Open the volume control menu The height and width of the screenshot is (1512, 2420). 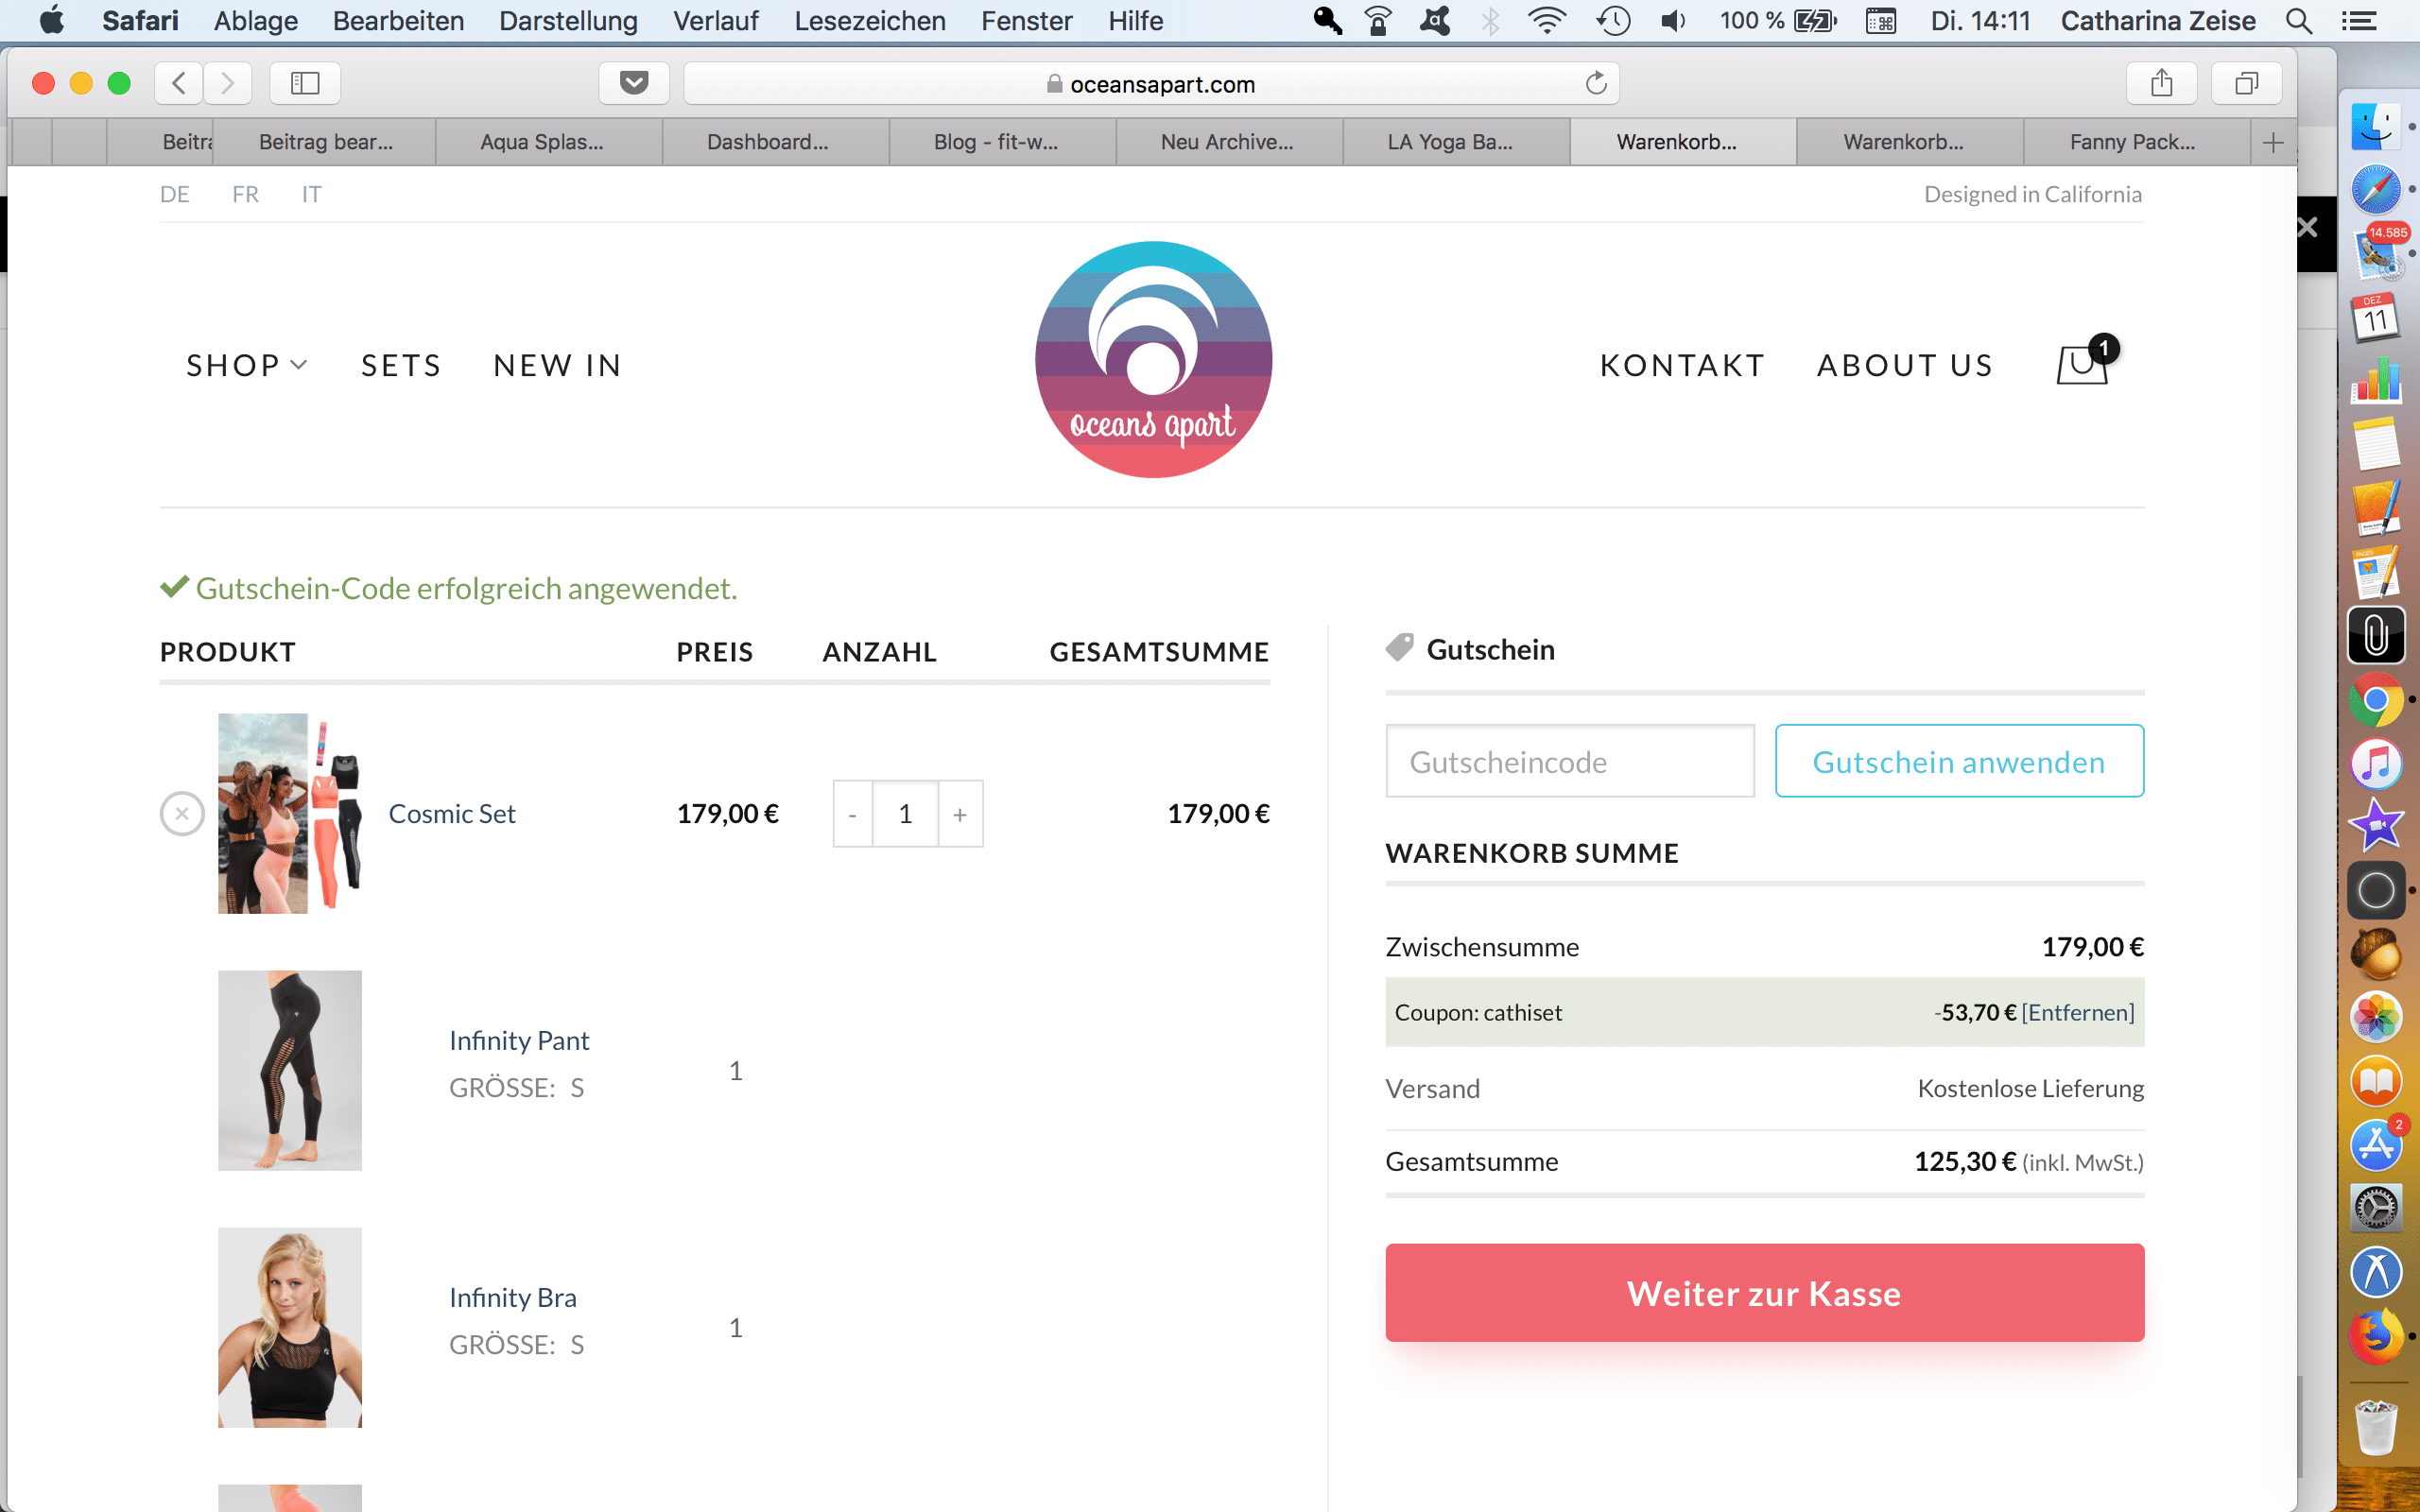click(x=1672, y=21)
